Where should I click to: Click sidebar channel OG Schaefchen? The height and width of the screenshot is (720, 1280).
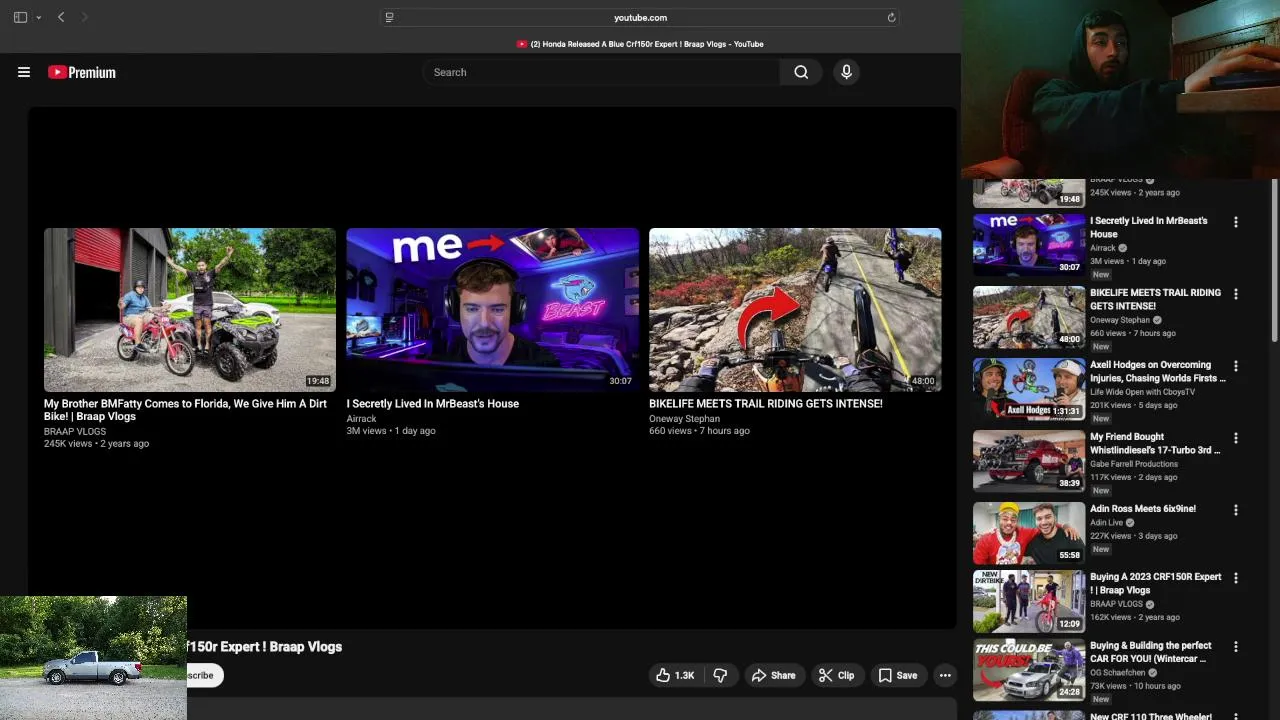click(x=1116, y=673)
